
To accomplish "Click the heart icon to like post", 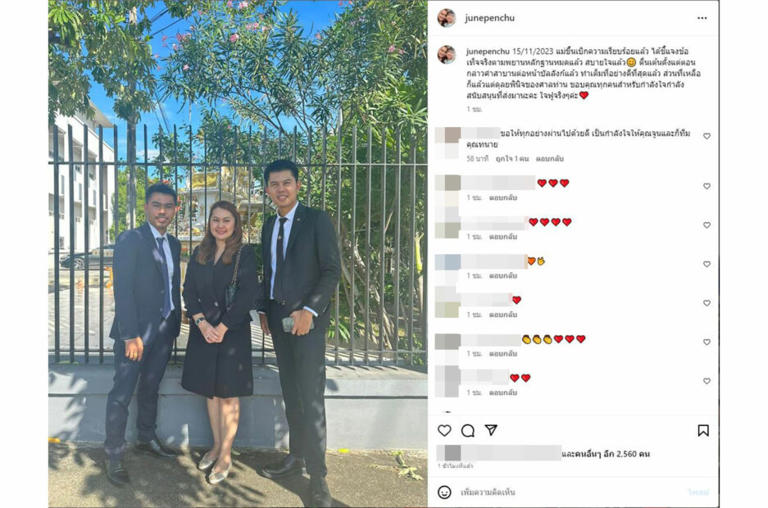I will pyautogui.click(x=444, y=431).
